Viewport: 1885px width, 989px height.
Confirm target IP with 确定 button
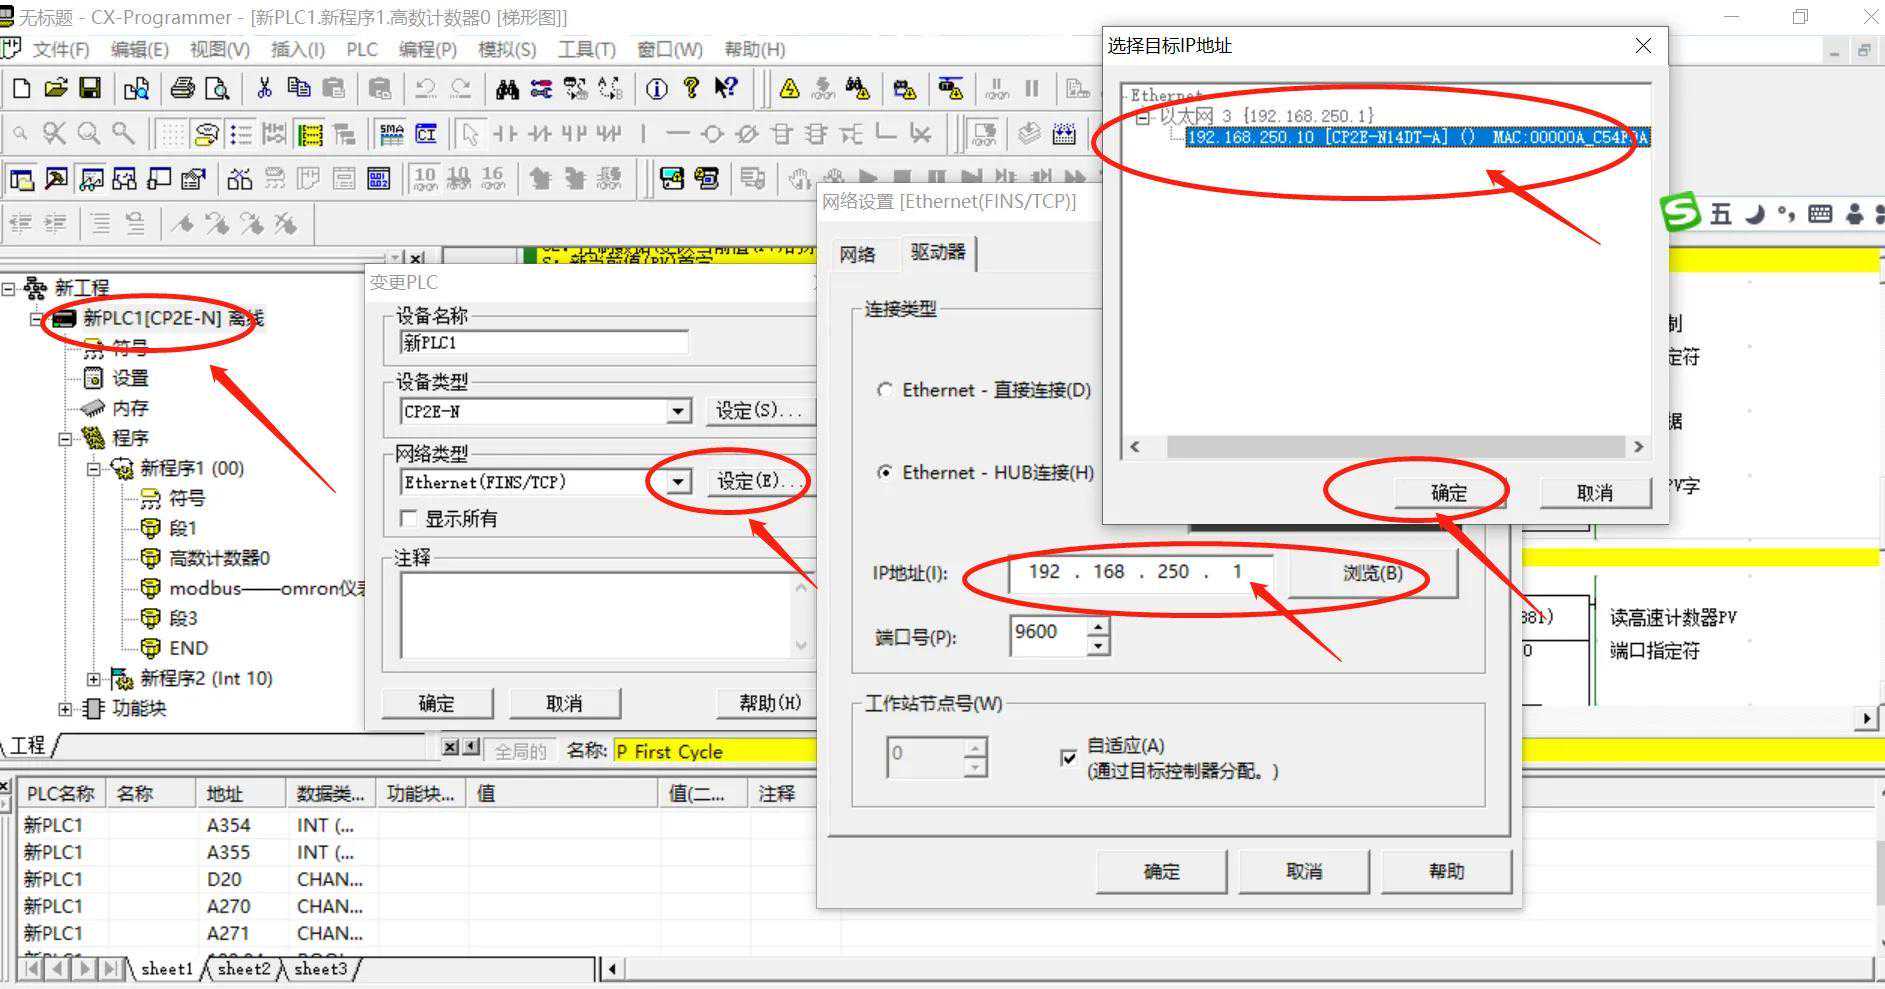(1448, 492)
